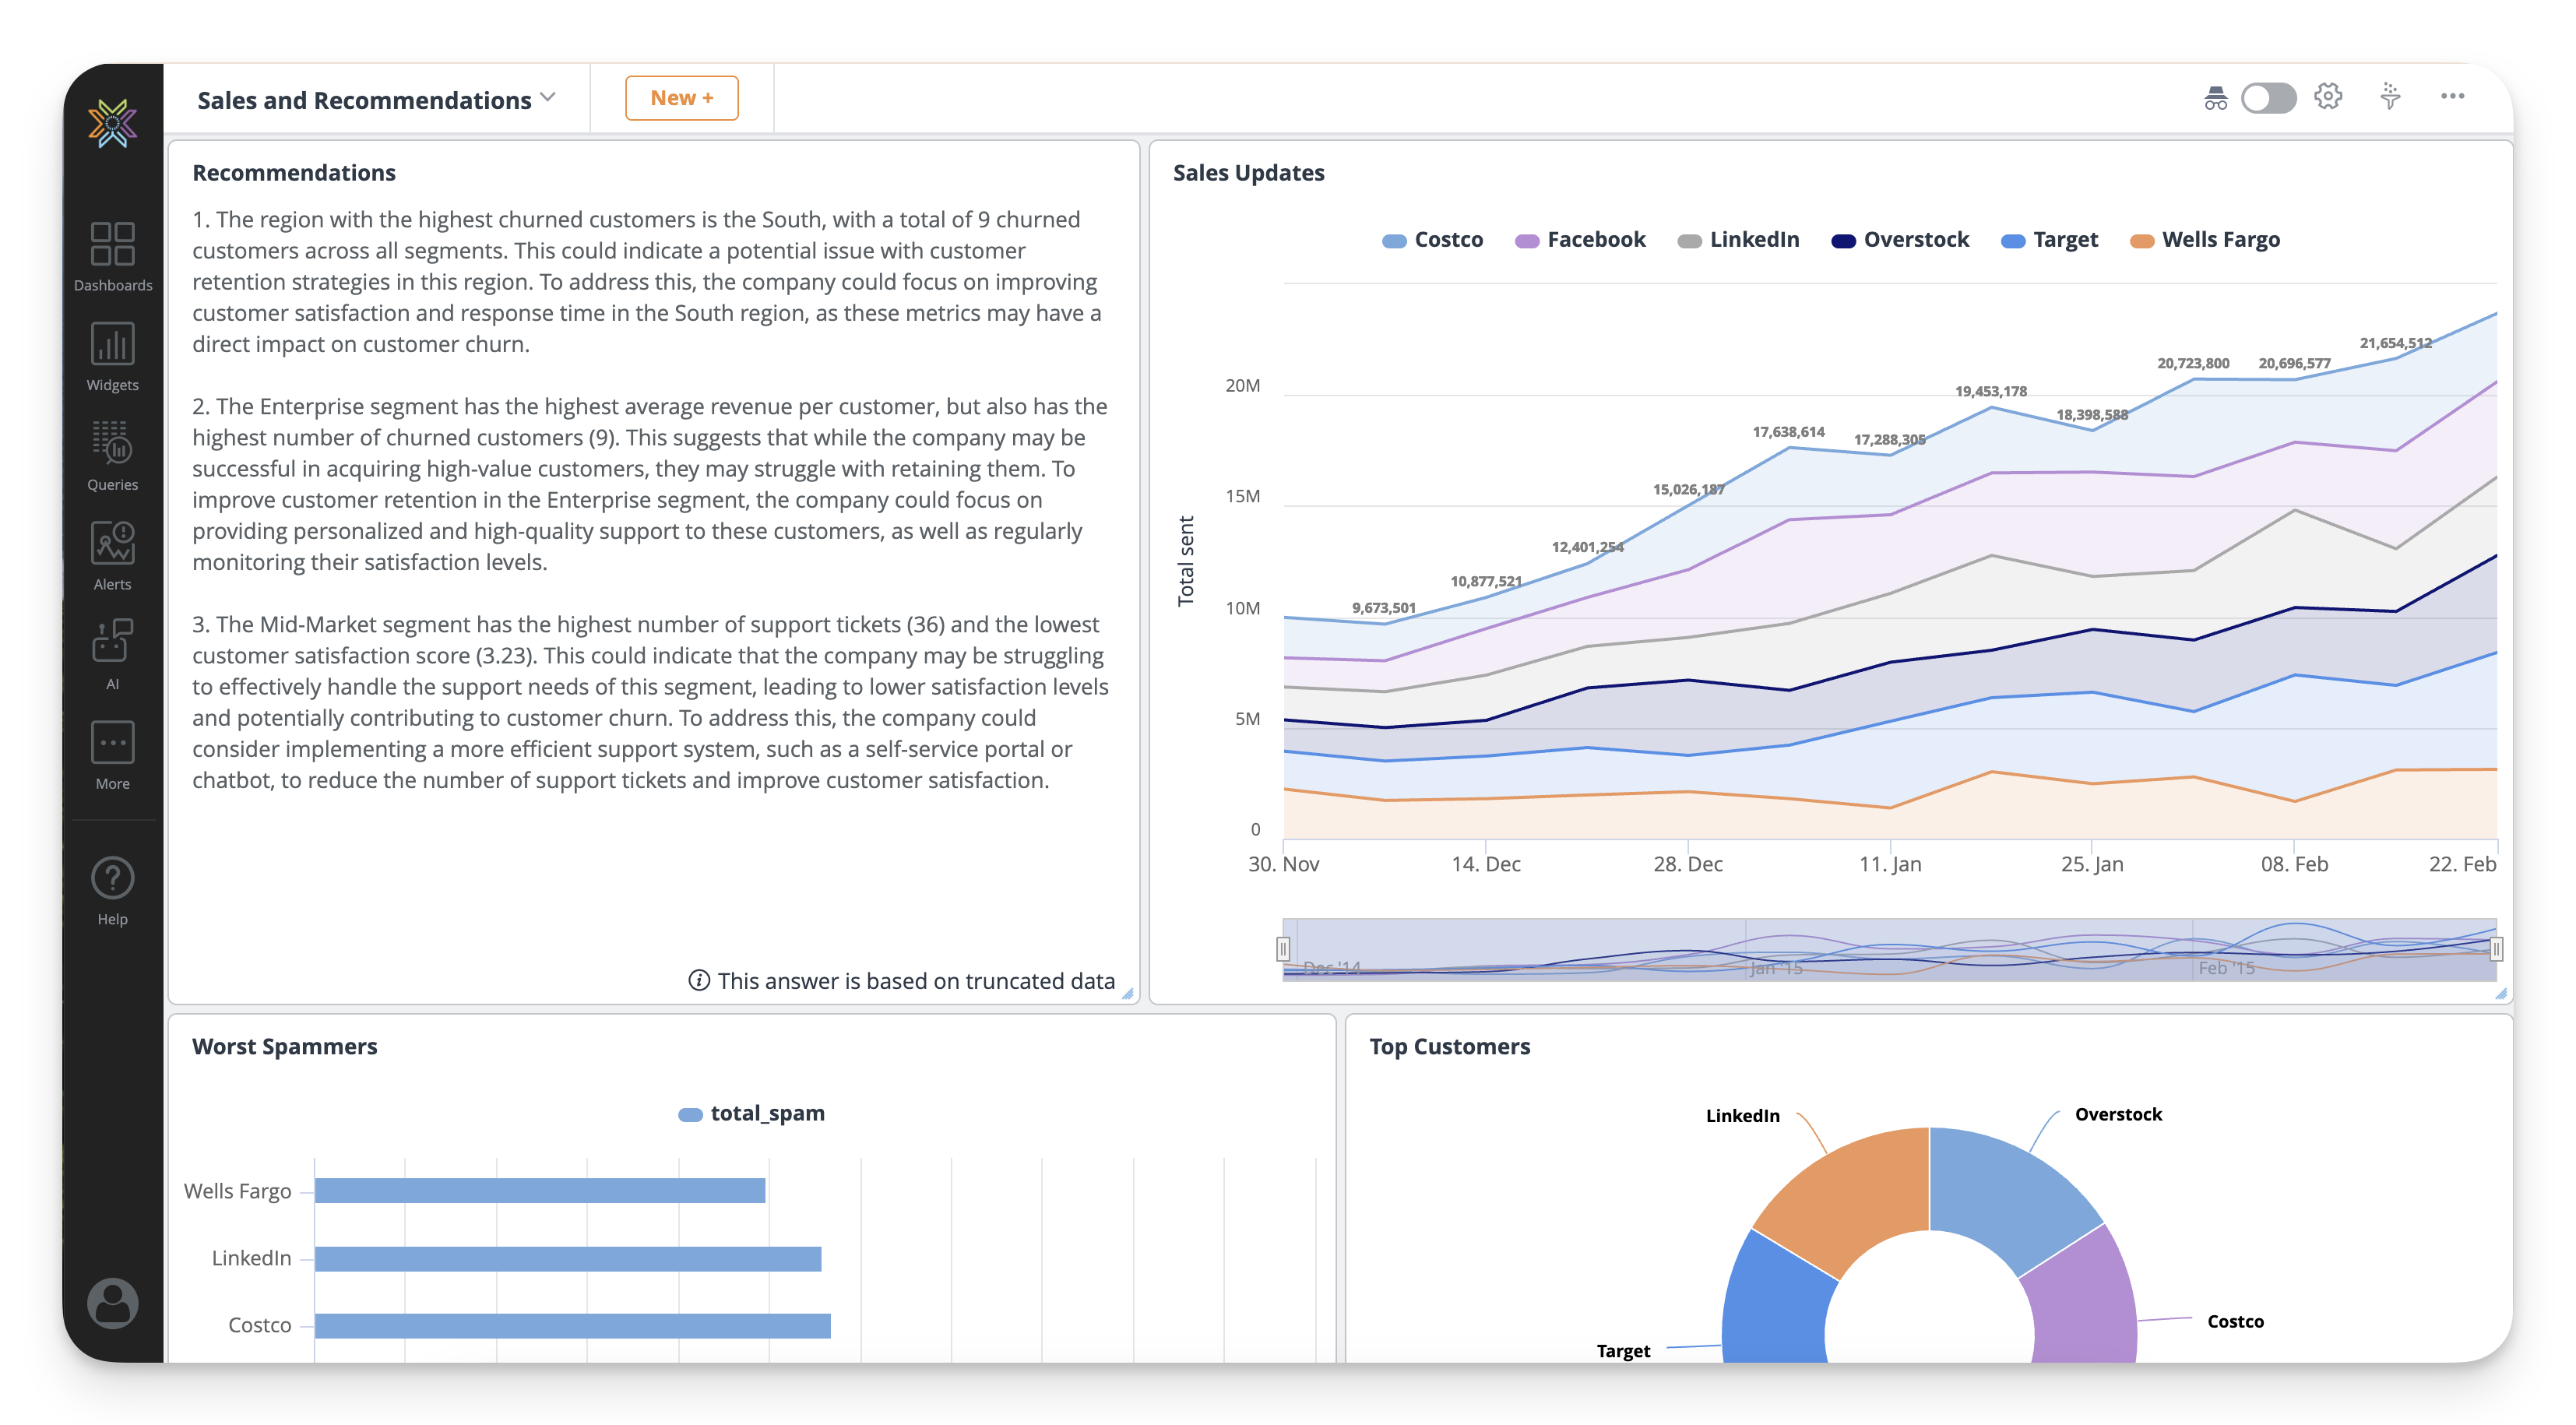Click data label 21,654,512
Image resolution: width=2576 pixels, height=1425 pixels.
click(x=2395, y=343)
